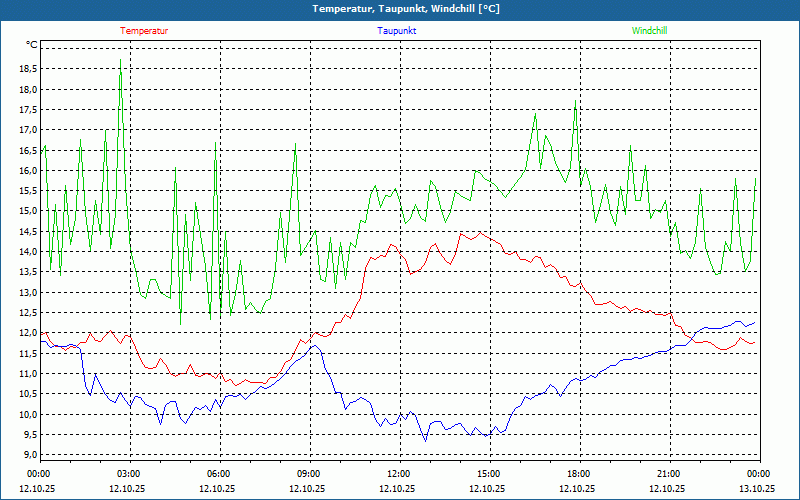The width and height of the screenshot is (800, 500).
Task: Click the 18:00 time axis label
Action: [579, 474]
